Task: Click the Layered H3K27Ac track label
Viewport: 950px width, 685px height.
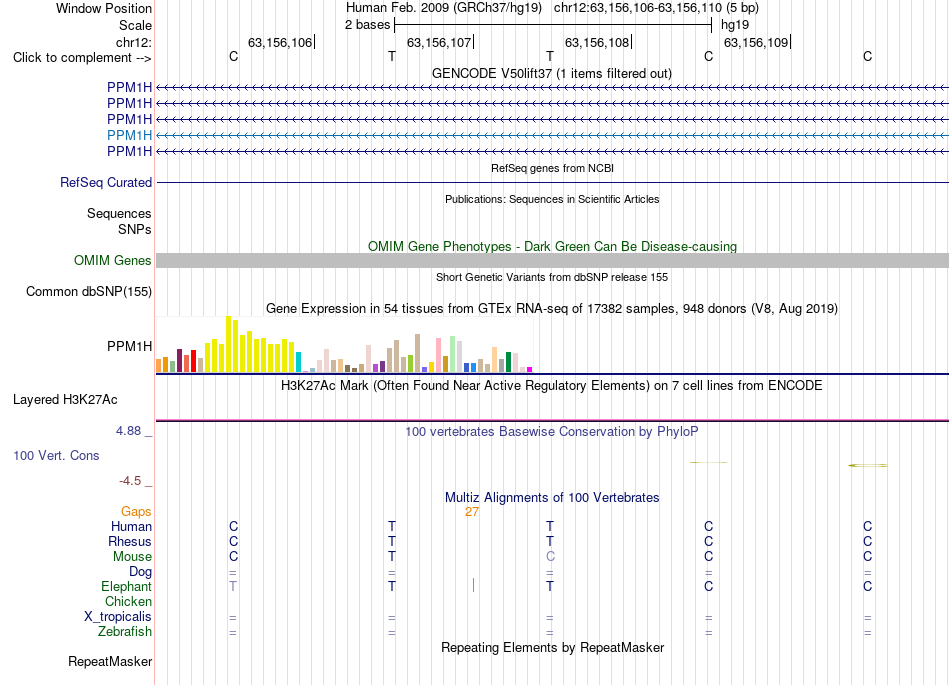Action: point(65,400)
